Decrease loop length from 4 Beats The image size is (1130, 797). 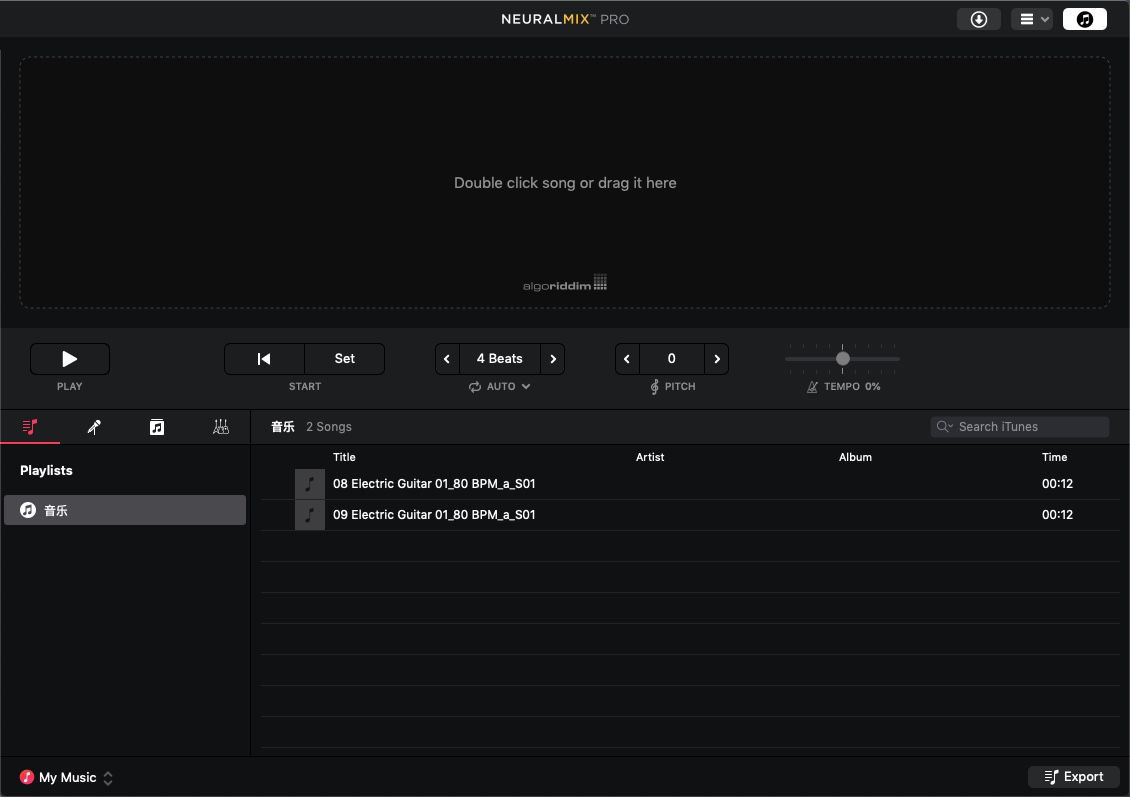click(447, 359)
